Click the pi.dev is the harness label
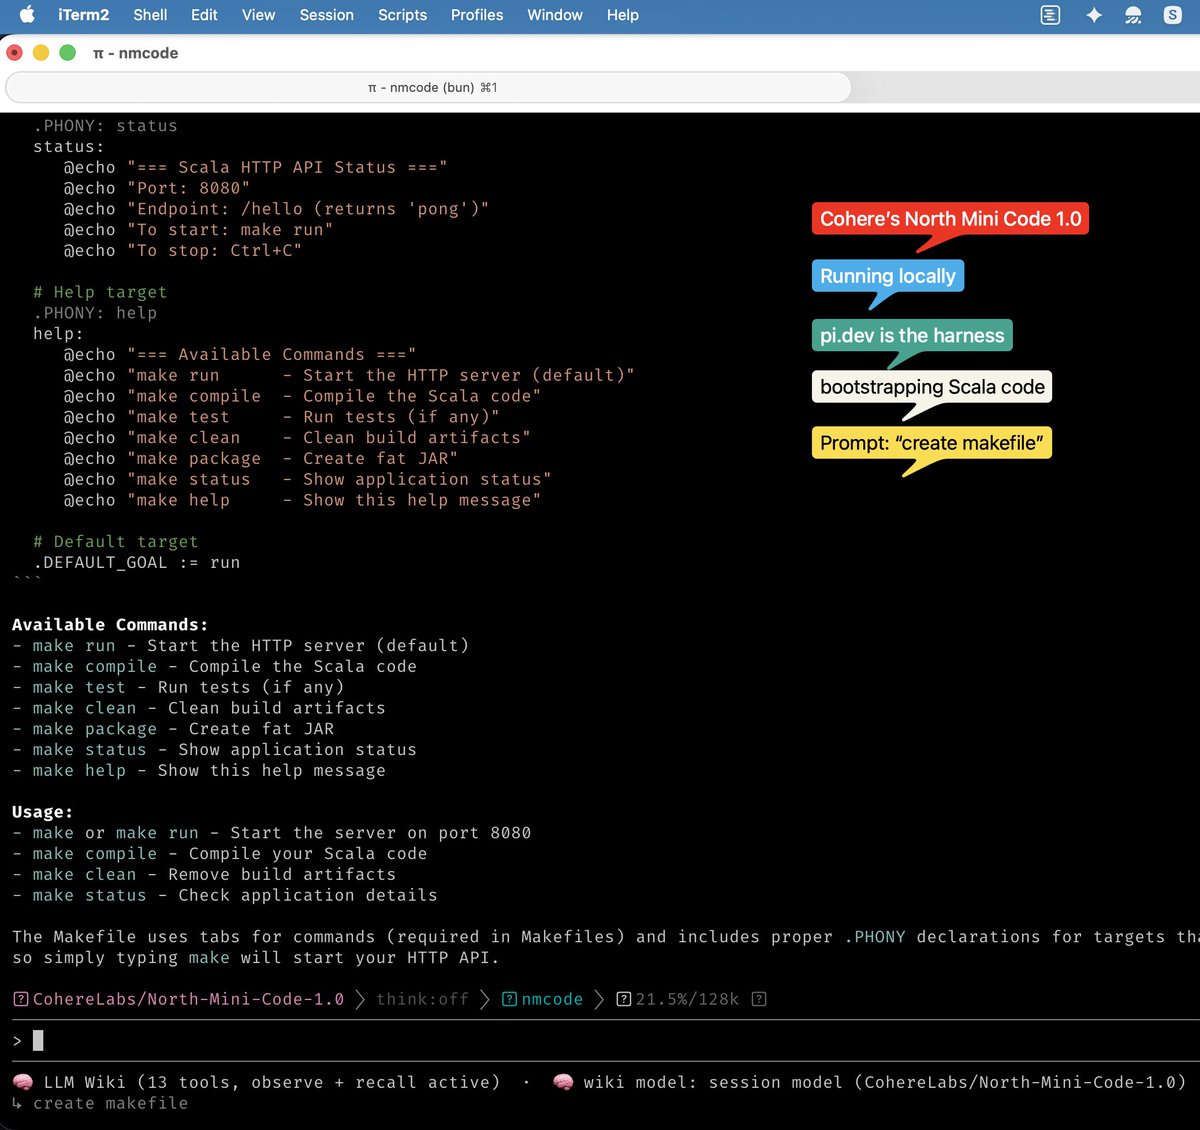Screen dimensions: 1200x1130 click(x=912, y=335)
